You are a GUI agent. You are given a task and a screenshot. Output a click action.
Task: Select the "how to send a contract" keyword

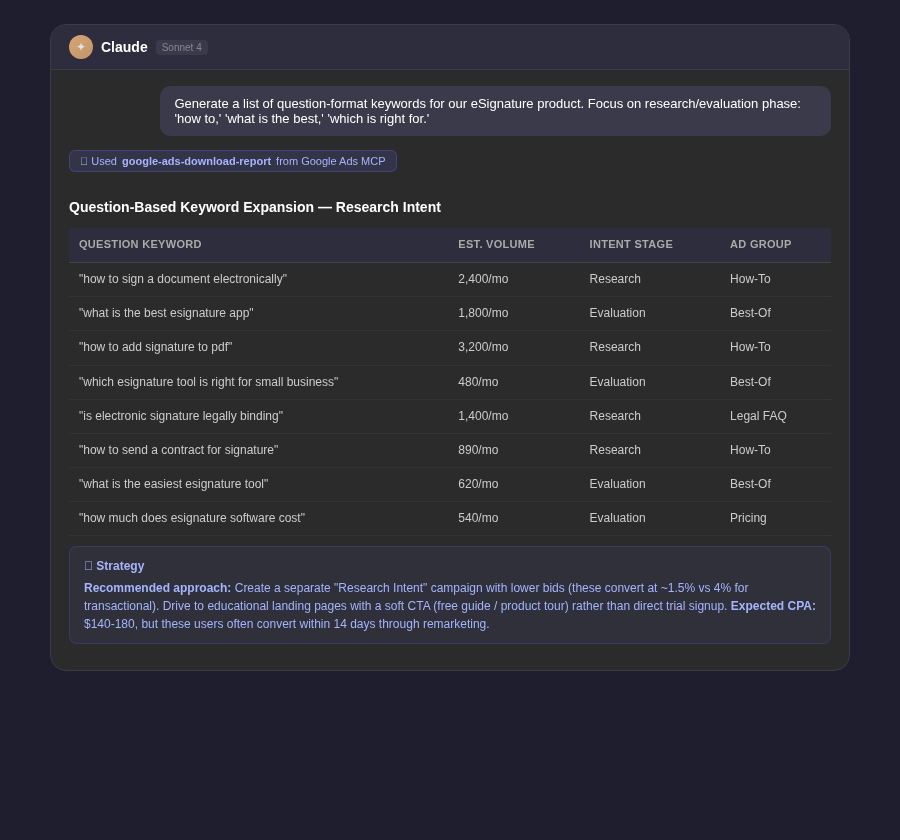(x=179, y=450)
